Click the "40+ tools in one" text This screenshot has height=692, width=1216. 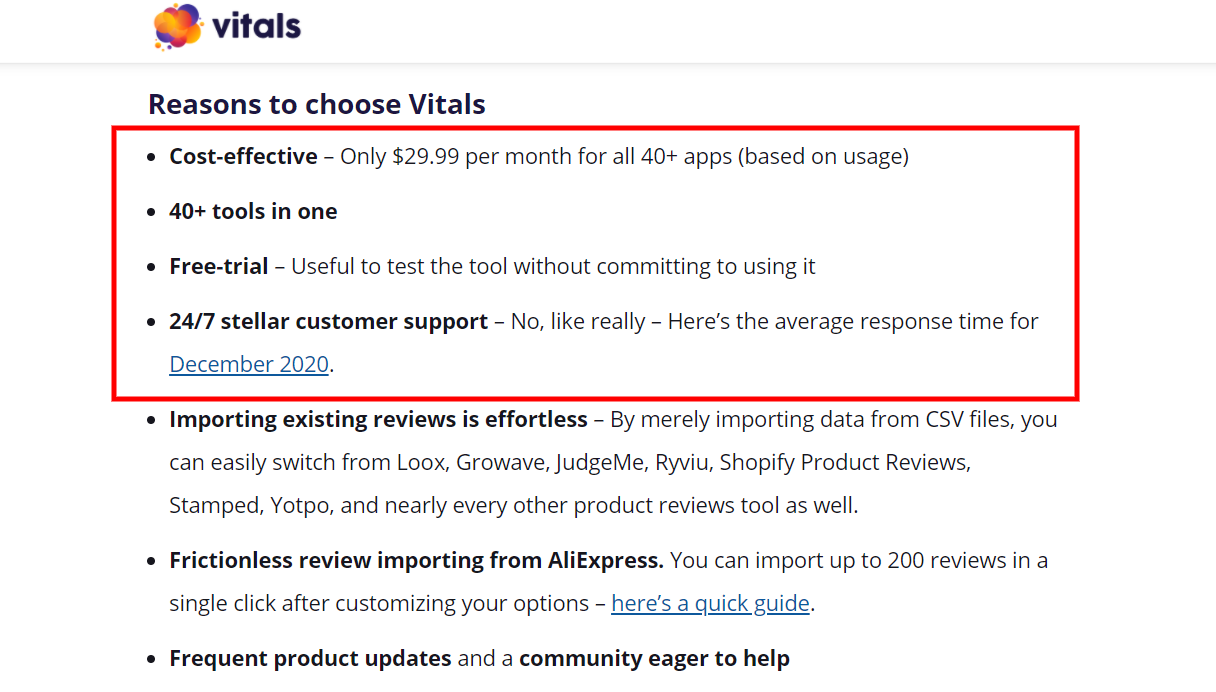pos(253,211)
